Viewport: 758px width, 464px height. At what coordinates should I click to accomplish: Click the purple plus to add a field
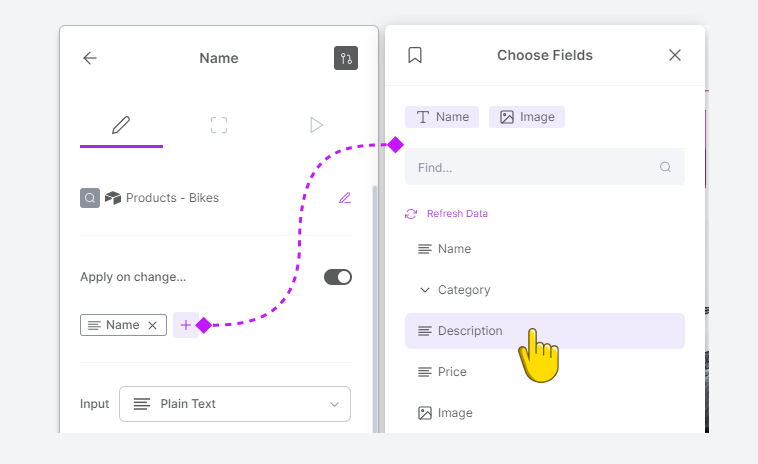tap(186, 325)
